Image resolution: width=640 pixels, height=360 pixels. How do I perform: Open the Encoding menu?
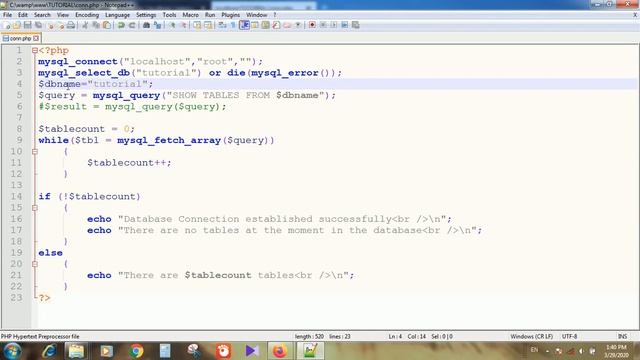tap(87, 15)
